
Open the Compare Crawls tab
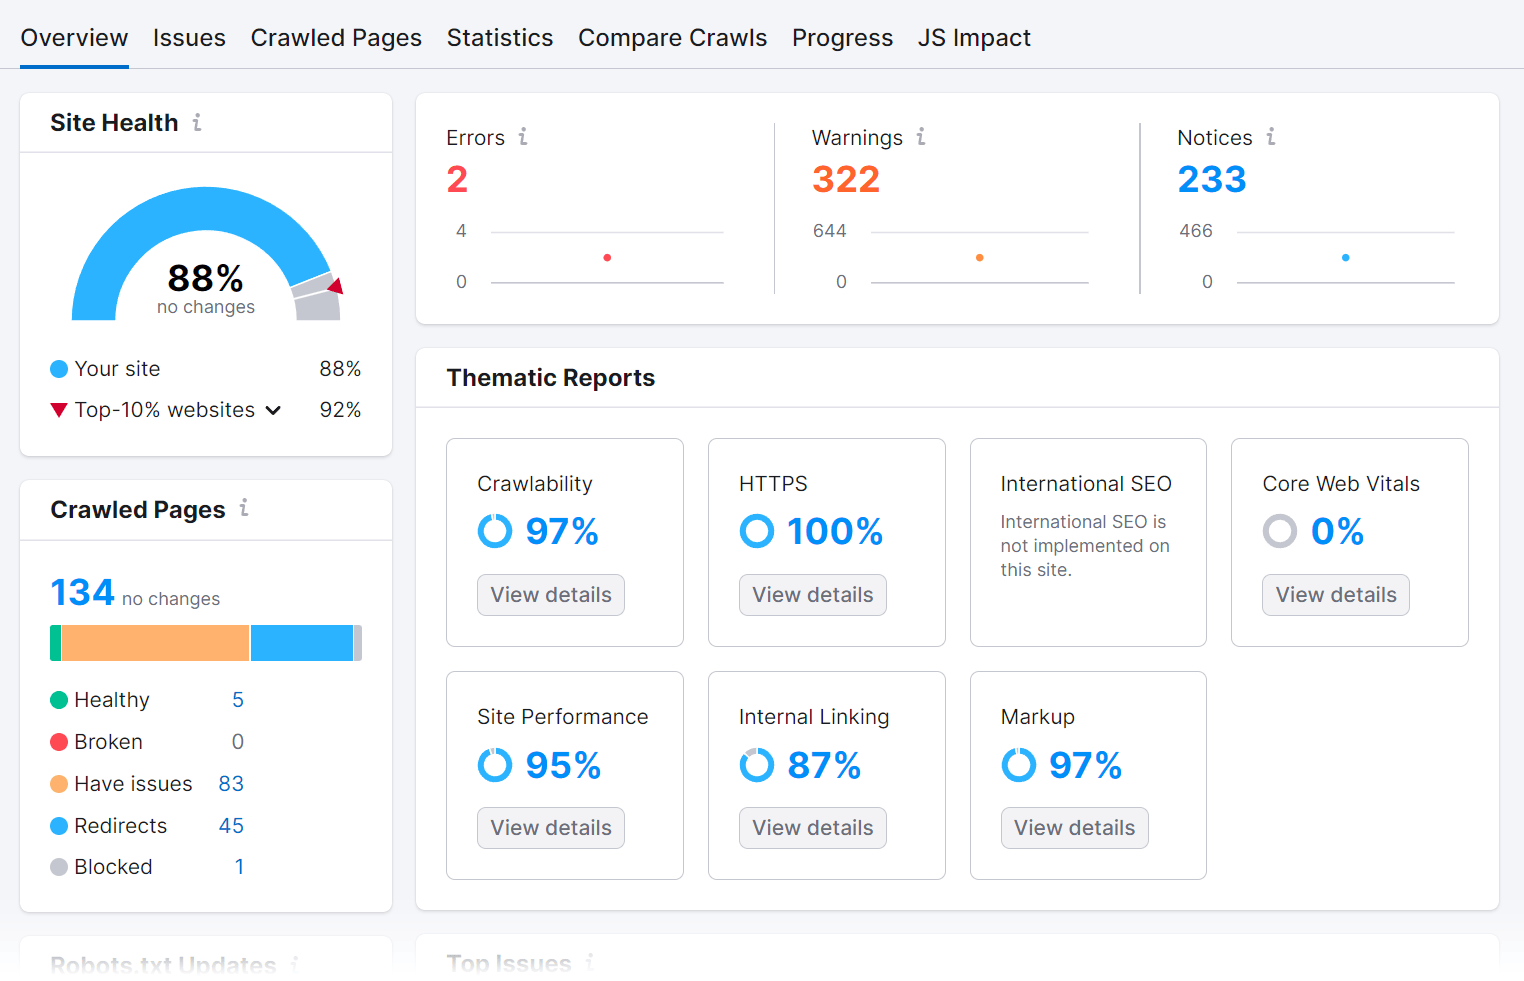(672, 37)
